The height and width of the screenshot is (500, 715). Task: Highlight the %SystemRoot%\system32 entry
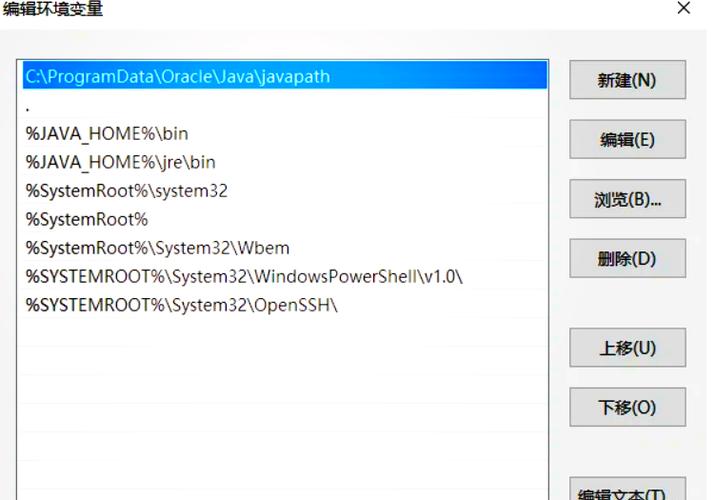pyautogui.click(x=127, y=190)
